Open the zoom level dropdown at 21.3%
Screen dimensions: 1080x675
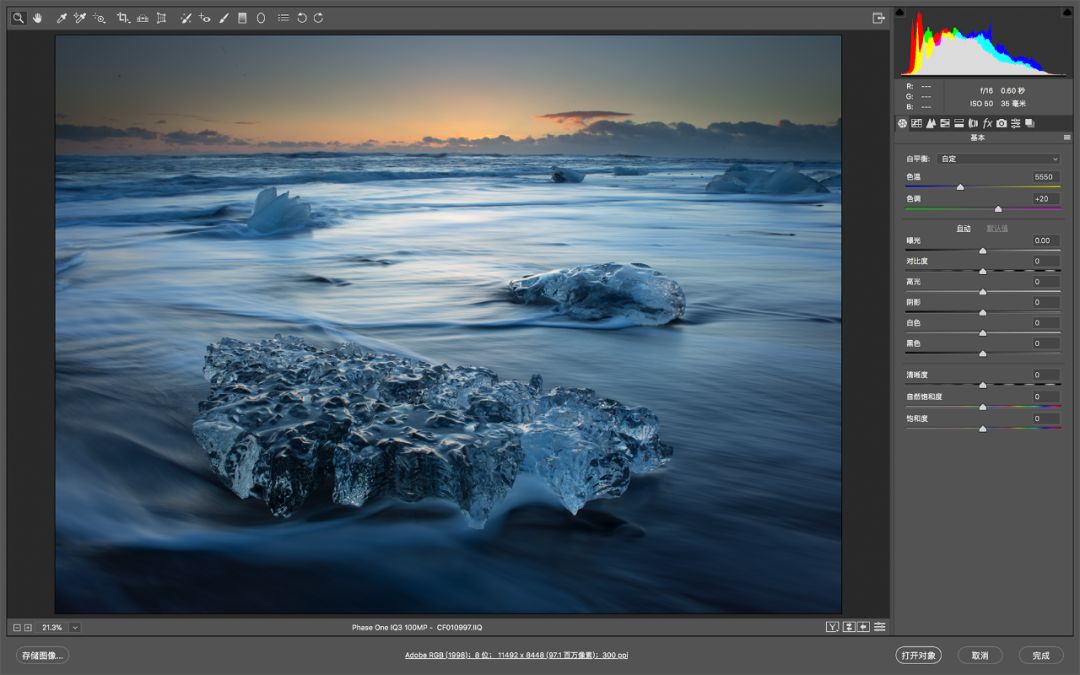click(x=75, y=627)
